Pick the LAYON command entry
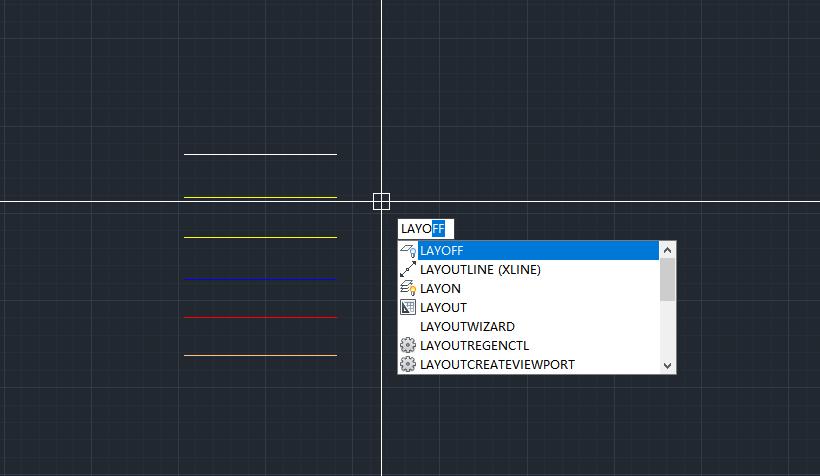The height and width of the screenshot is (476, 820). pyautogui.click(x=441, y=289)
